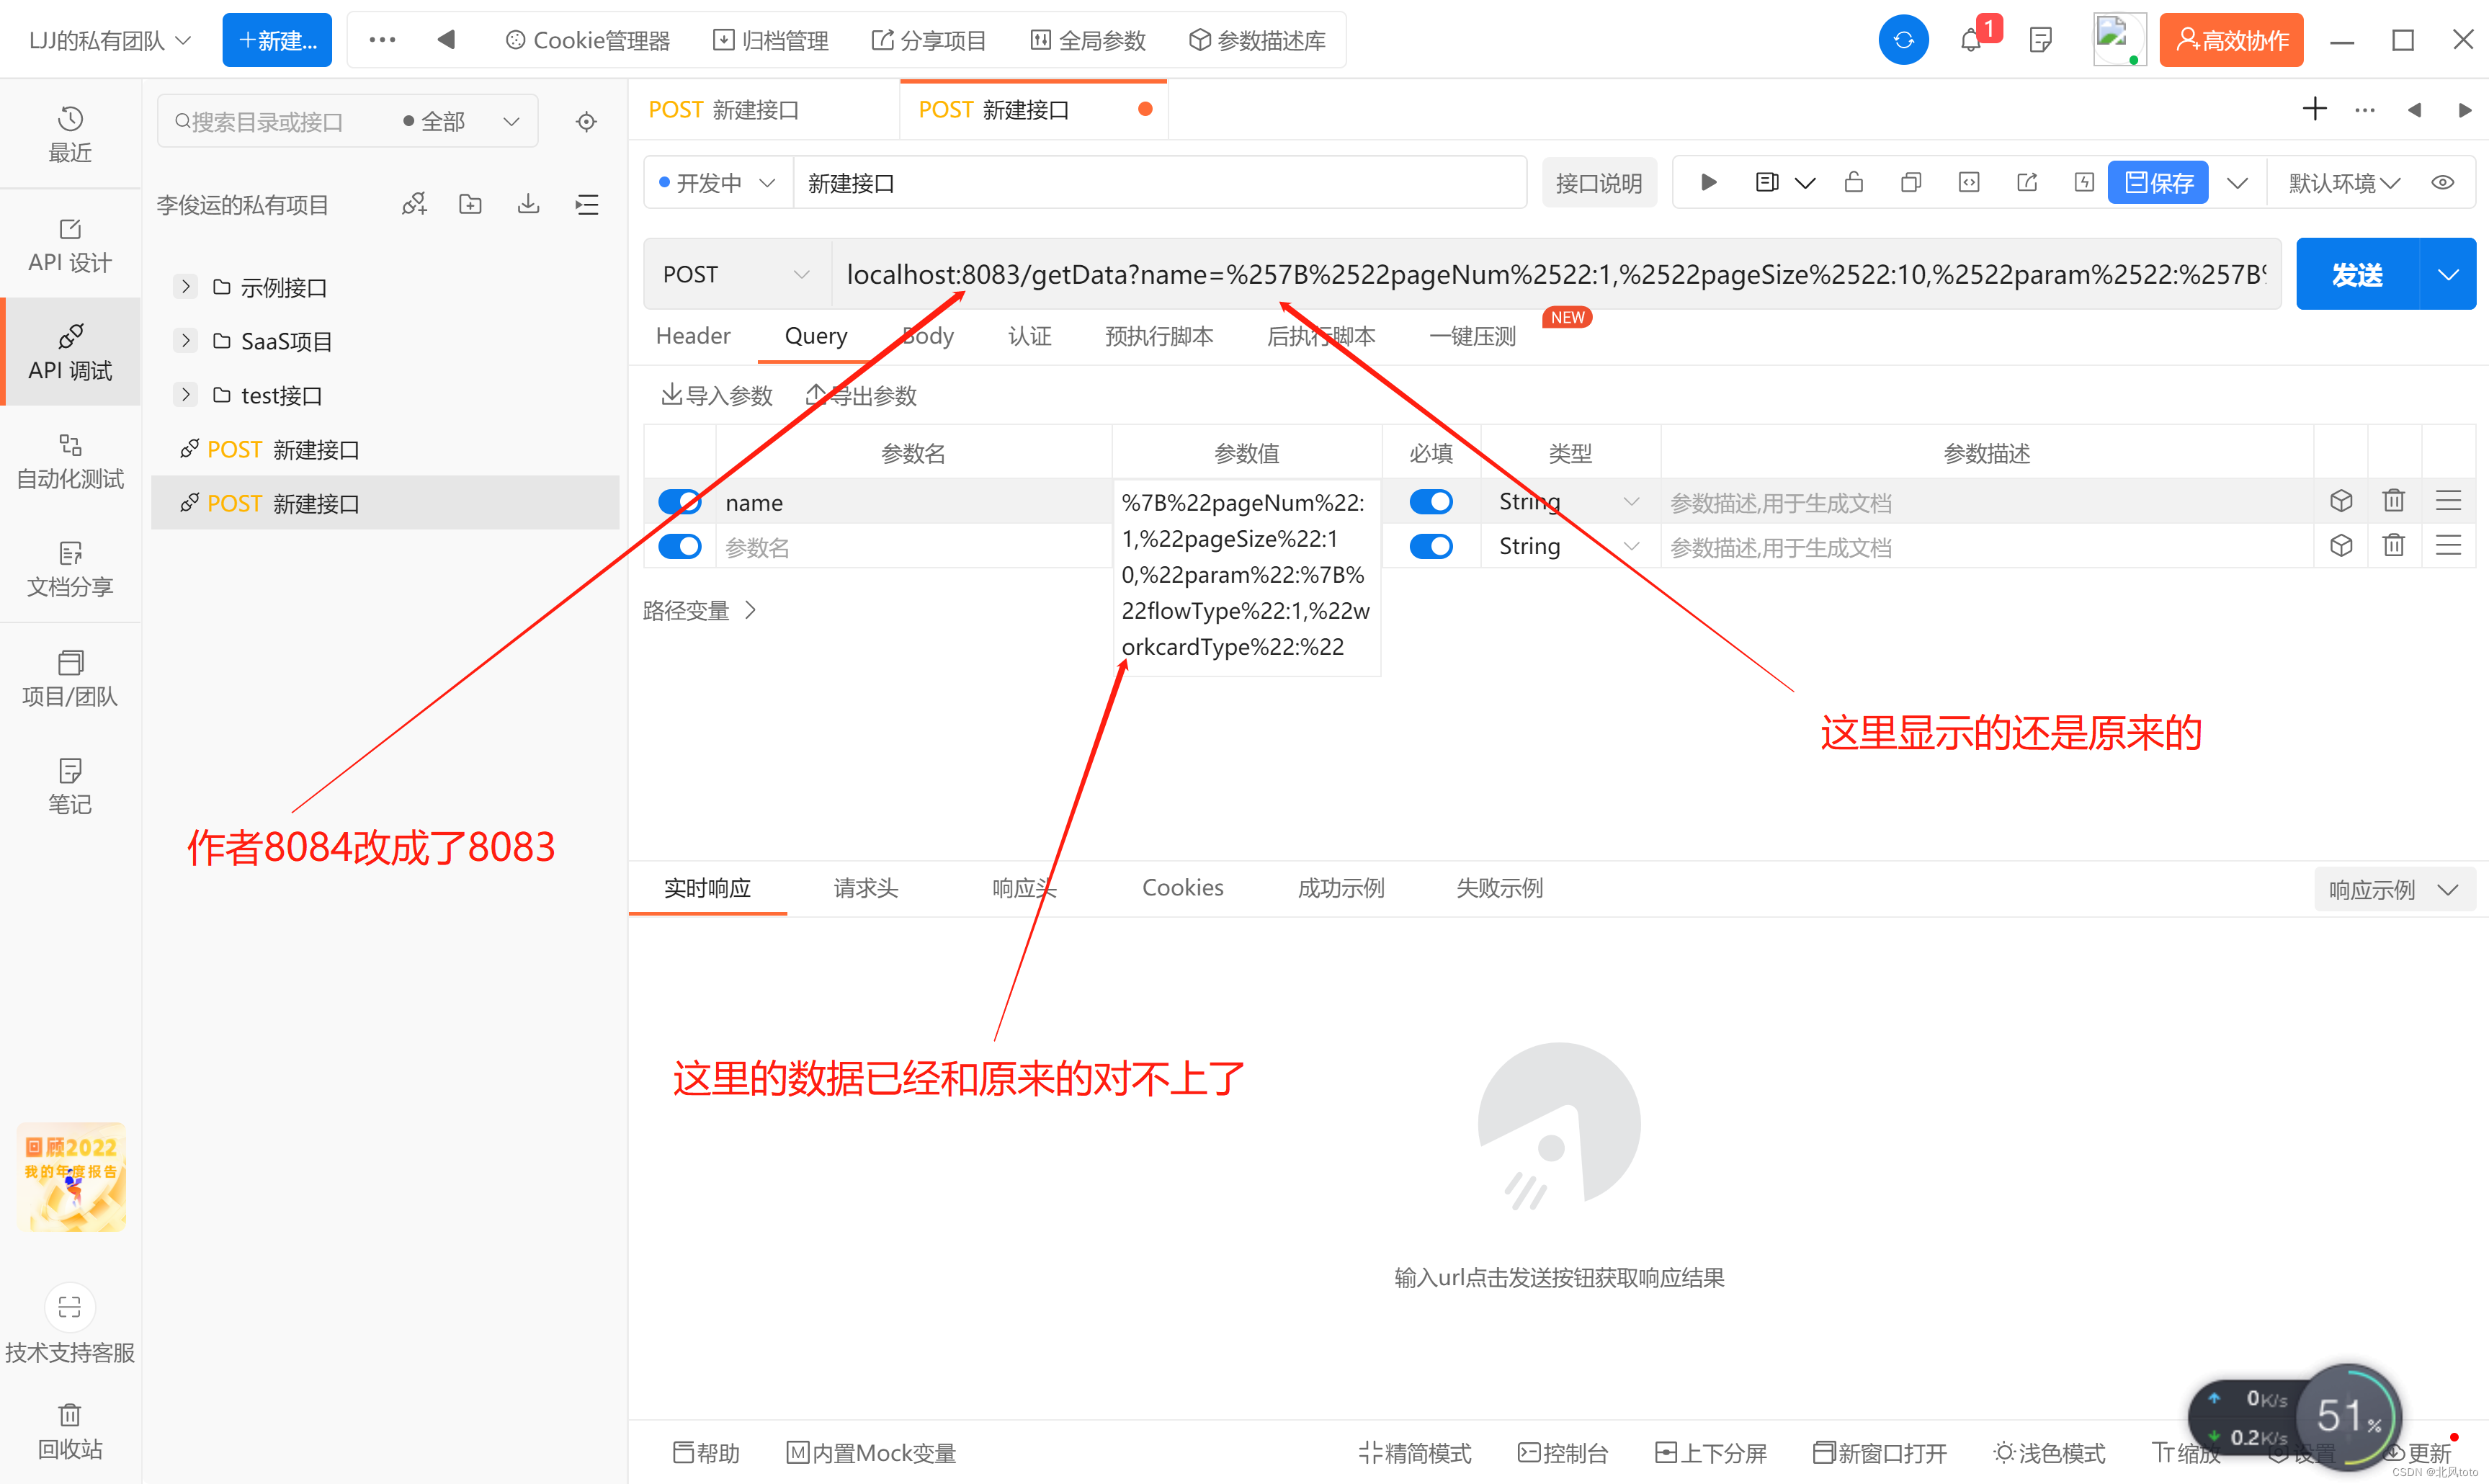
Task: Click the URL input field
Action: coord(1555,274)
